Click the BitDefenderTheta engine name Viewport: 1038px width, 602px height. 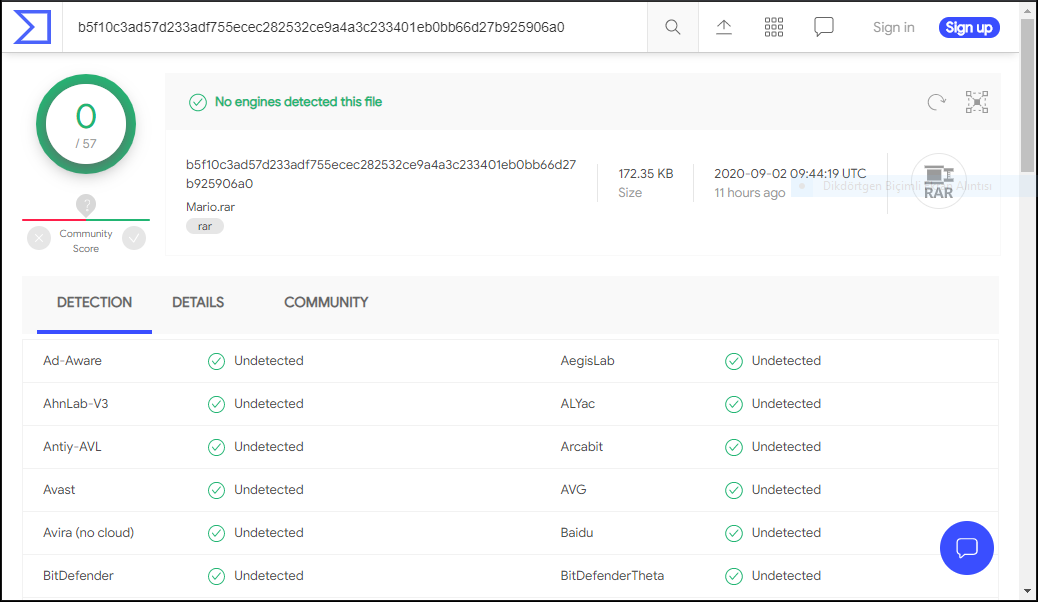click(612, 576)
